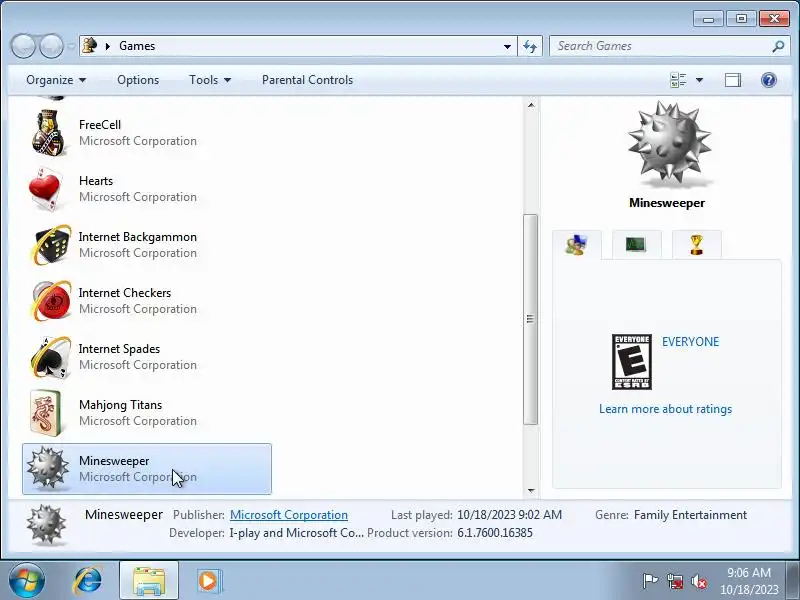Viewport: 800px width, 600px height.
Task: Open the Tools dropdown menu
Action: 210,80
